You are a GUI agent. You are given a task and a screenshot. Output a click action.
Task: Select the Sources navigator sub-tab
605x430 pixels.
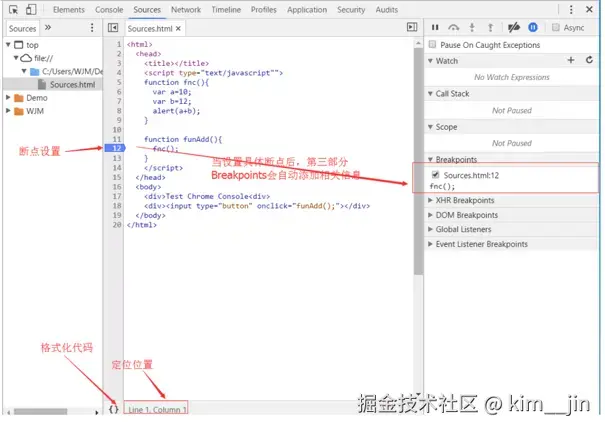click(x=22, y=29)
